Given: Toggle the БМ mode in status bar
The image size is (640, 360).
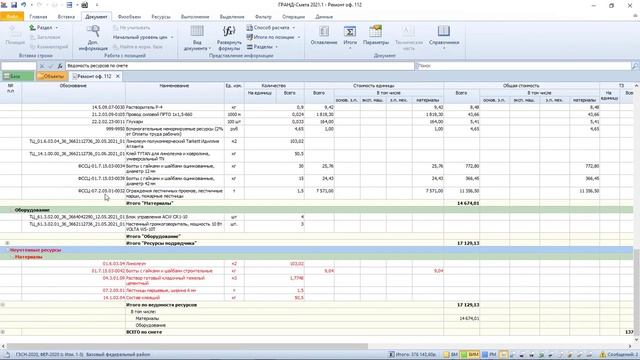Looking at the screenshot, I should tap(451, 355).
